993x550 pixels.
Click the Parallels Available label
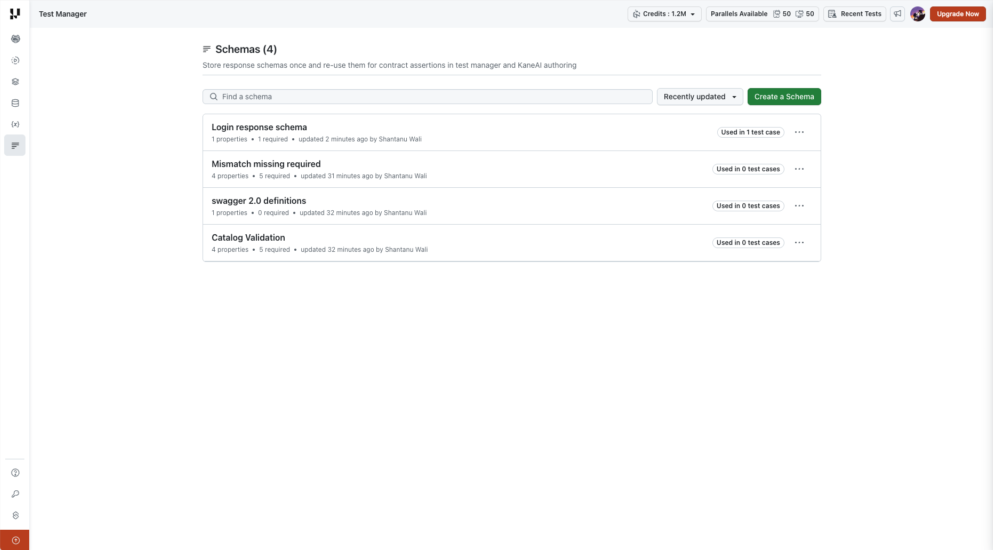pyautogui.click(x=738, y=13)
